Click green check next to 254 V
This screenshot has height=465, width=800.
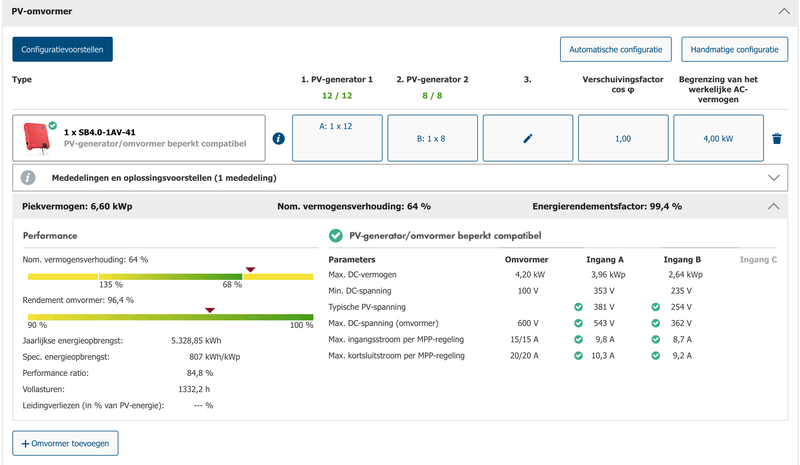(x=655, y=307)
